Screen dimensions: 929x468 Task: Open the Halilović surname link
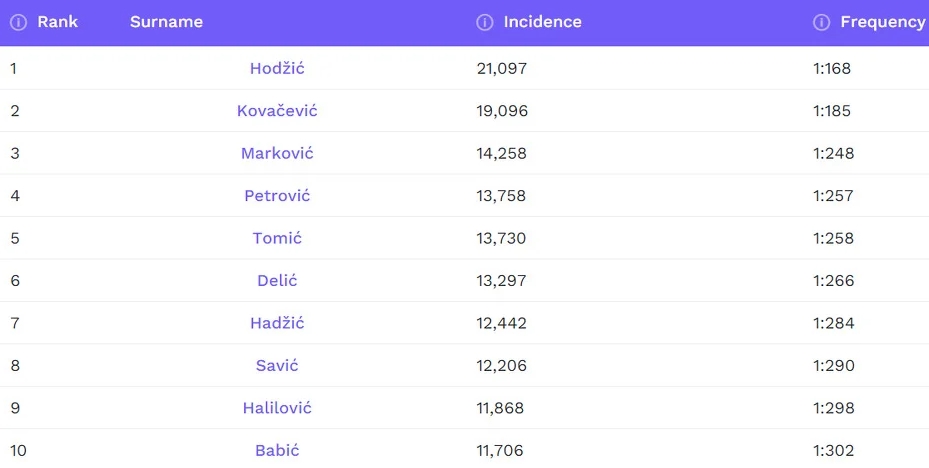point(277,408)
